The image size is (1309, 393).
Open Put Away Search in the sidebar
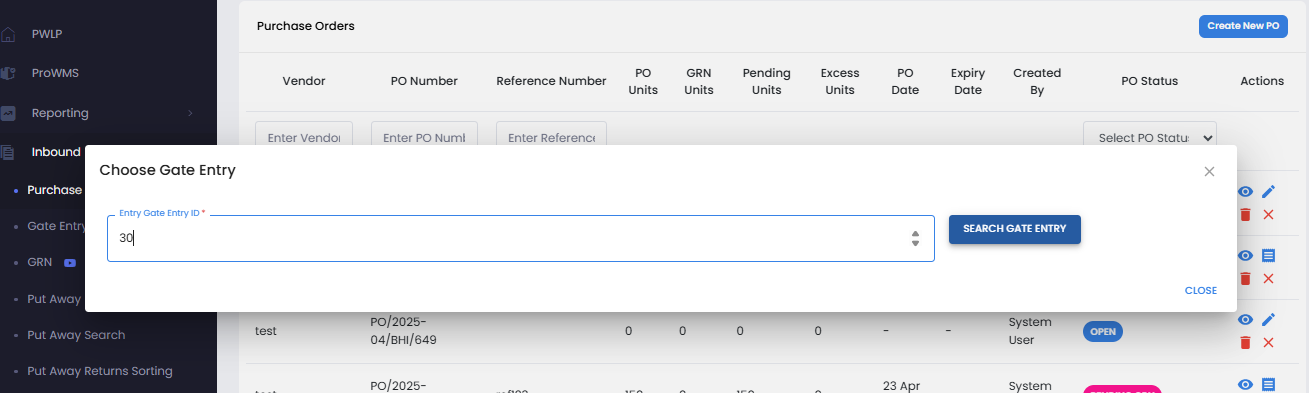[x=76, y=335]
